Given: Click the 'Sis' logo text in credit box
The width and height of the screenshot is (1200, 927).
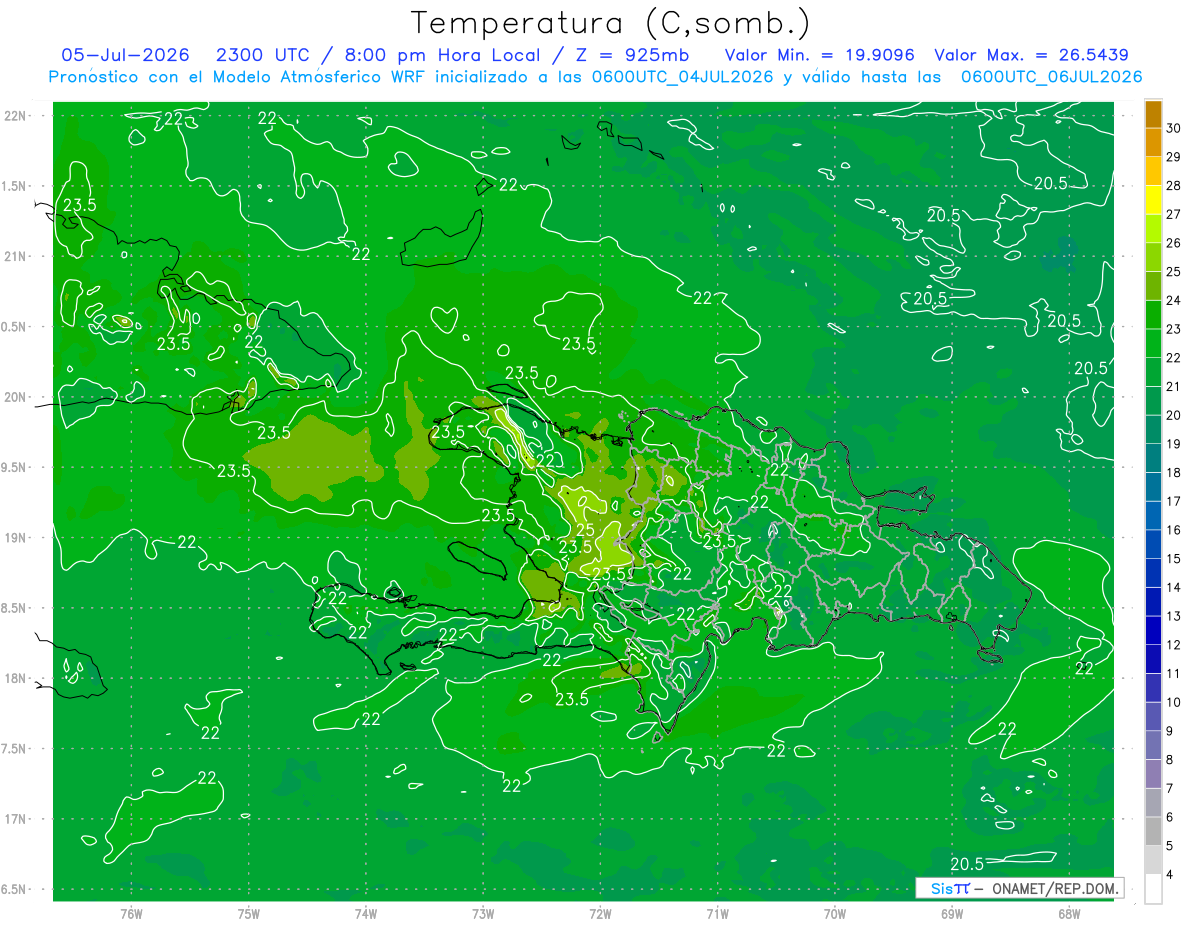Looking at the screenshot, I should point(941,888).
